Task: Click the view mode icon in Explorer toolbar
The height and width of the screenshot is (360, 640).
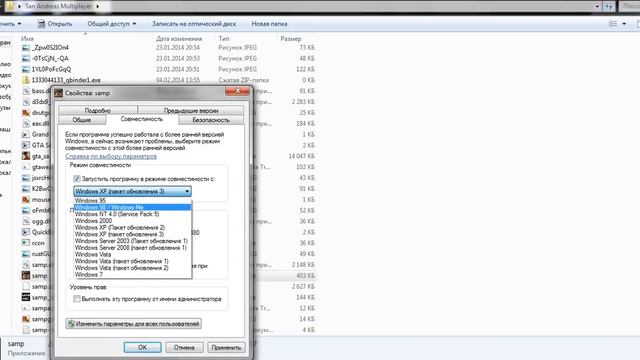Action: 613,24
